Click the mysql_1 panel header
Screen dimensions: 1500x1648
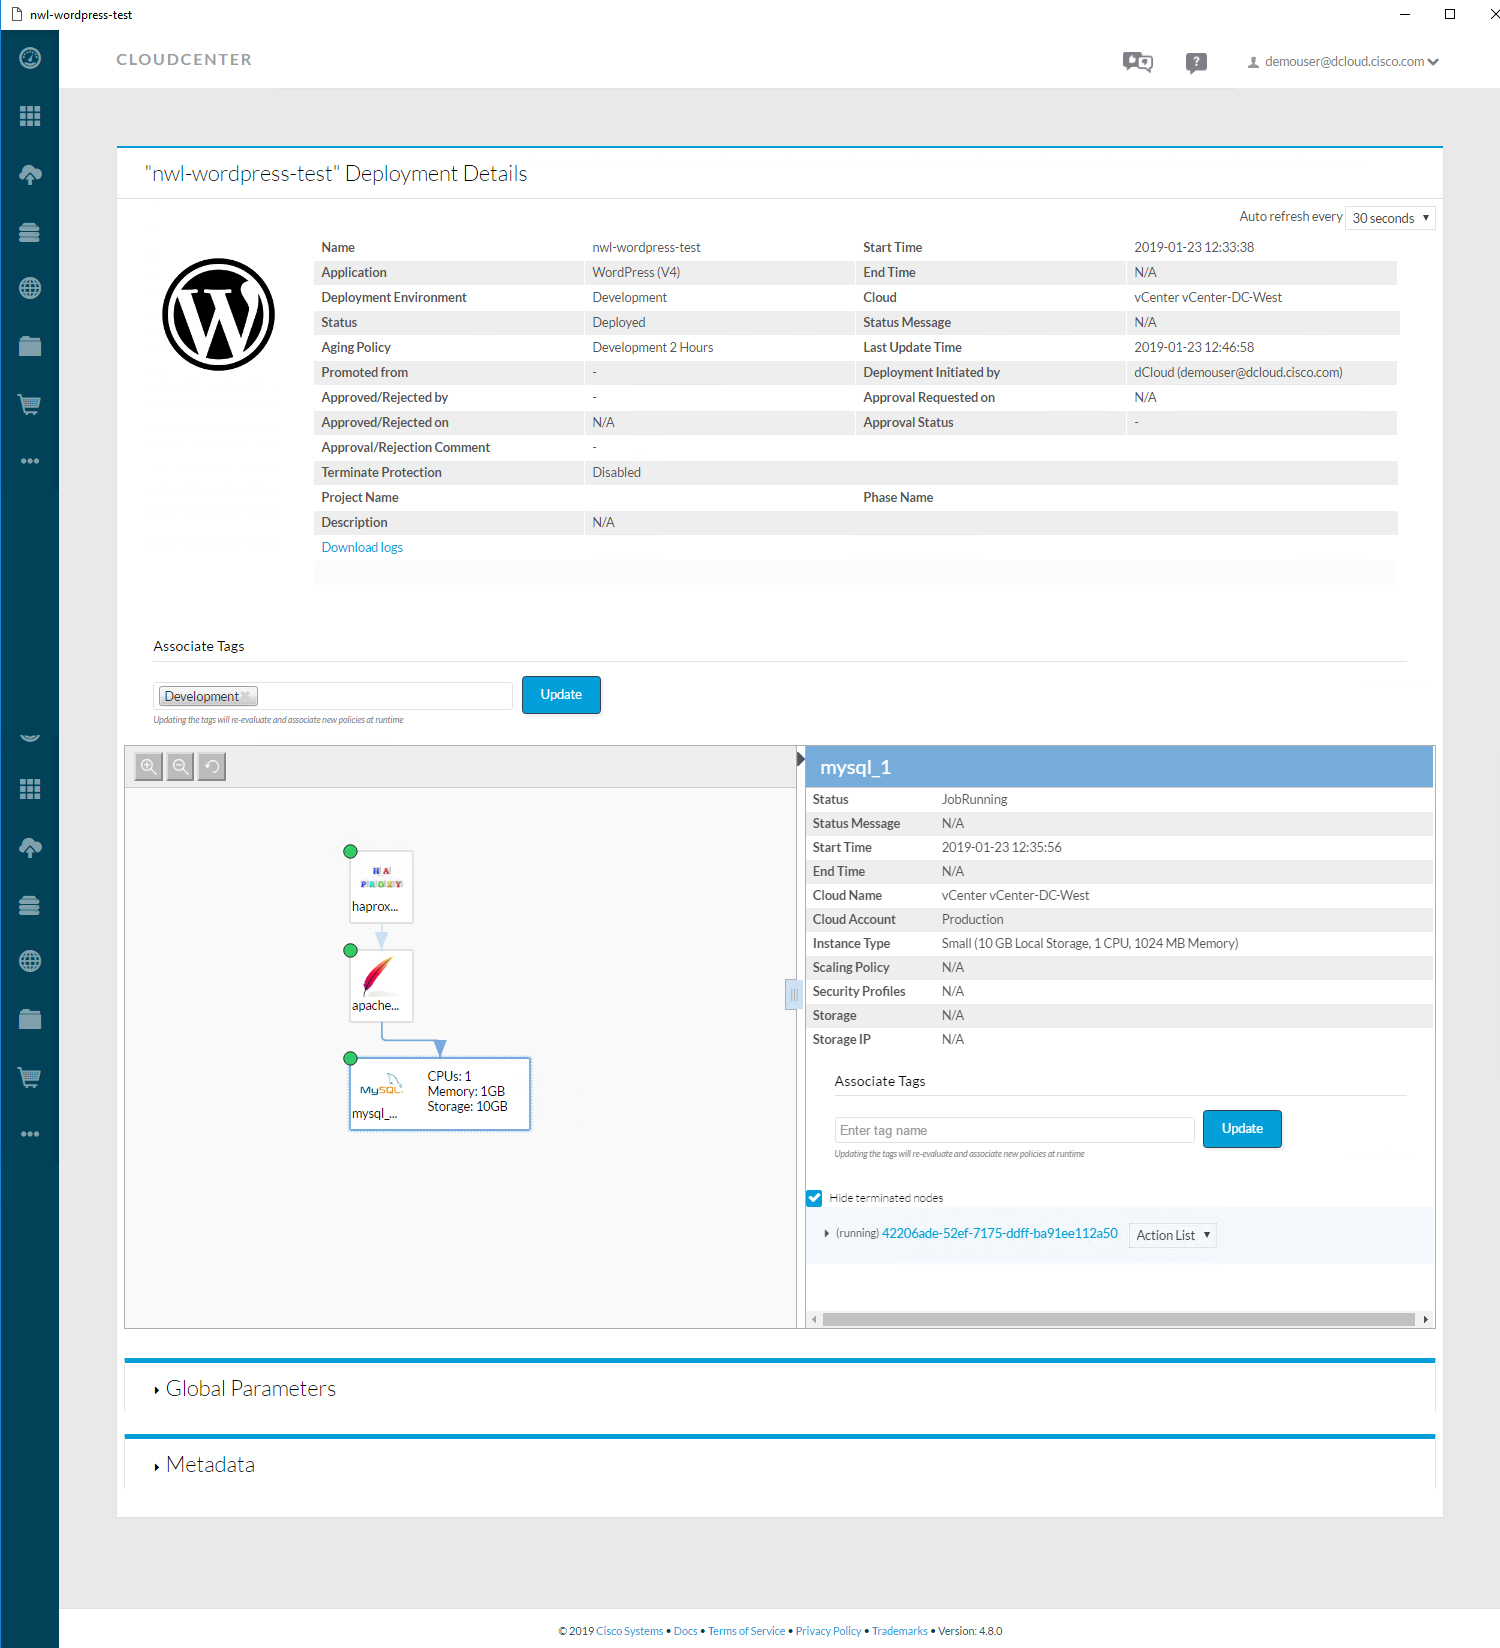(1119, 767)
